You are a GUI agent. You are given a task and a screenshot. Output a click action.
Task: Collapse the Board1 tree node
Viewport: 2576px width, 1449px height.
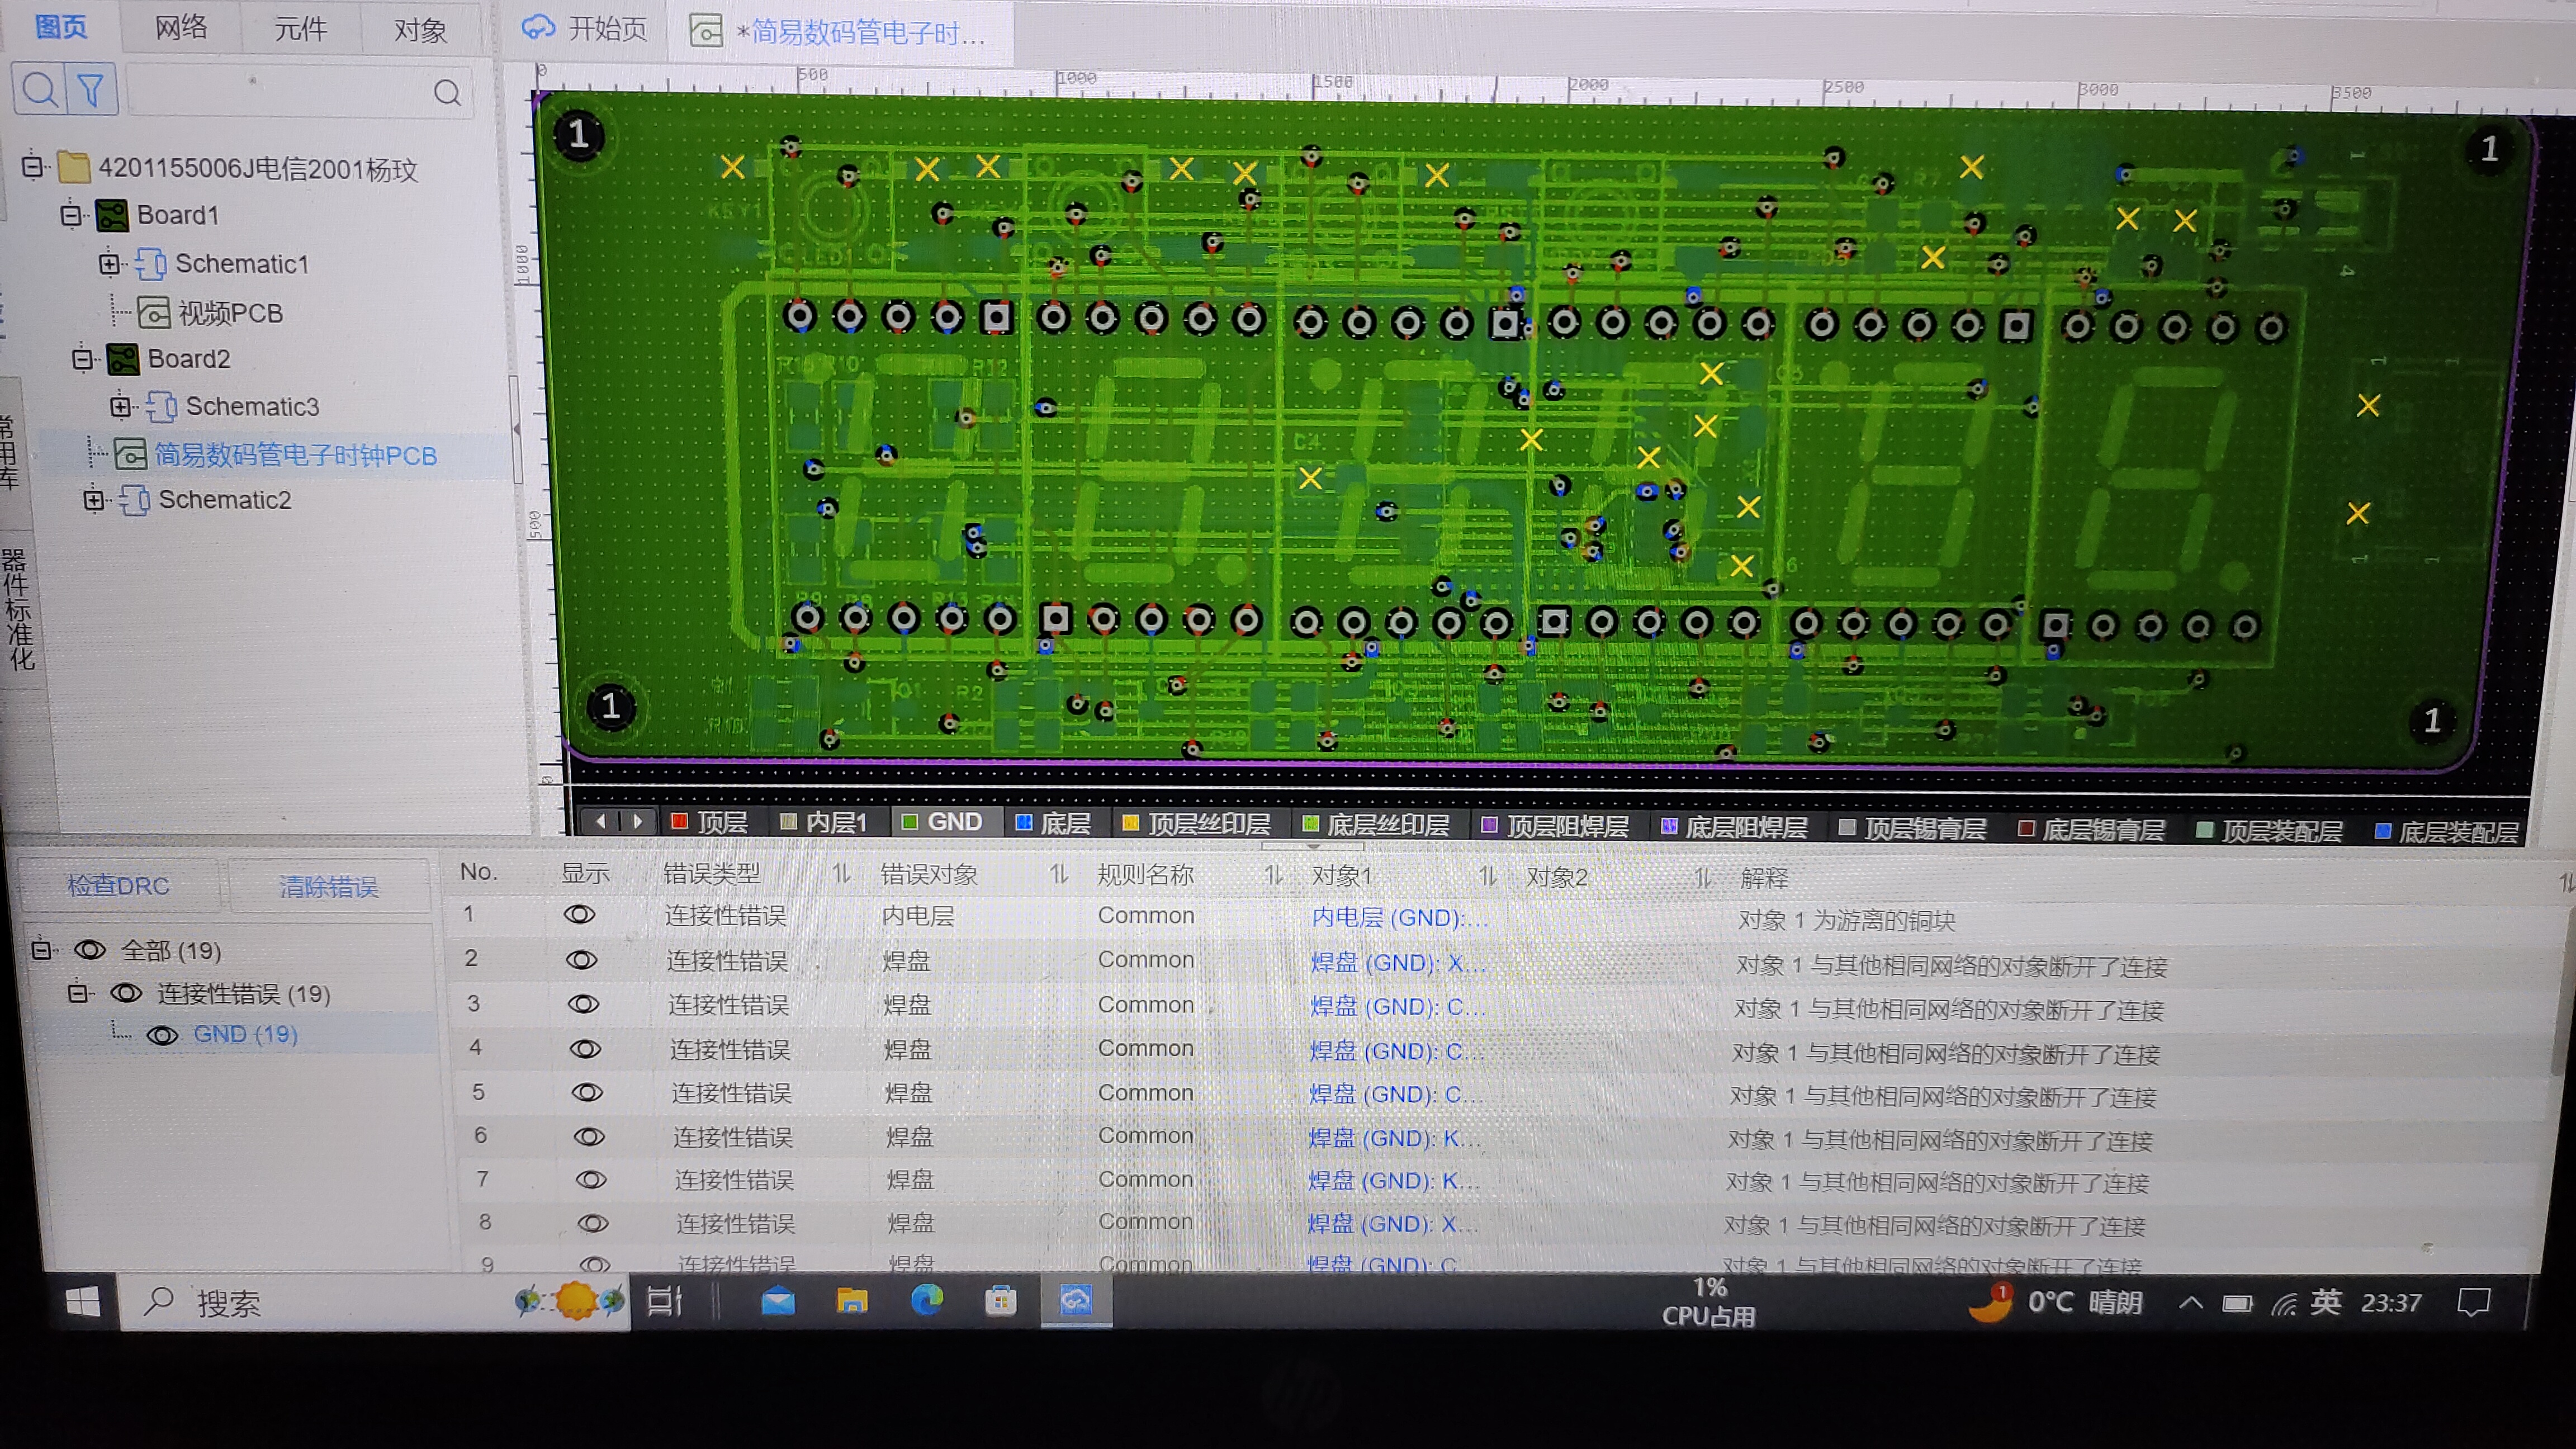71,215
